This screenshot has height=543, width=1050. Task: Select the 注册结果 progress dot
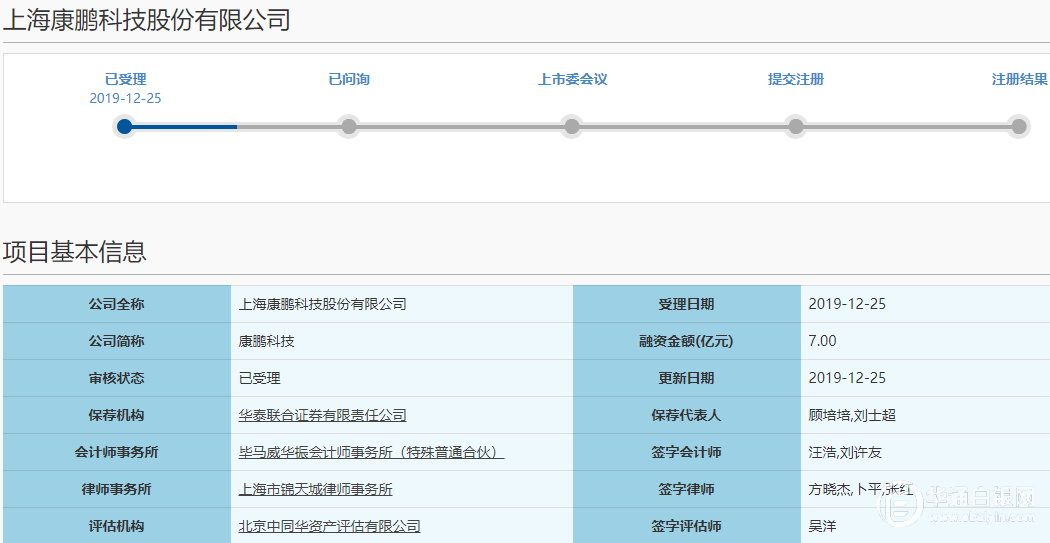click(x=1019, y=127)
